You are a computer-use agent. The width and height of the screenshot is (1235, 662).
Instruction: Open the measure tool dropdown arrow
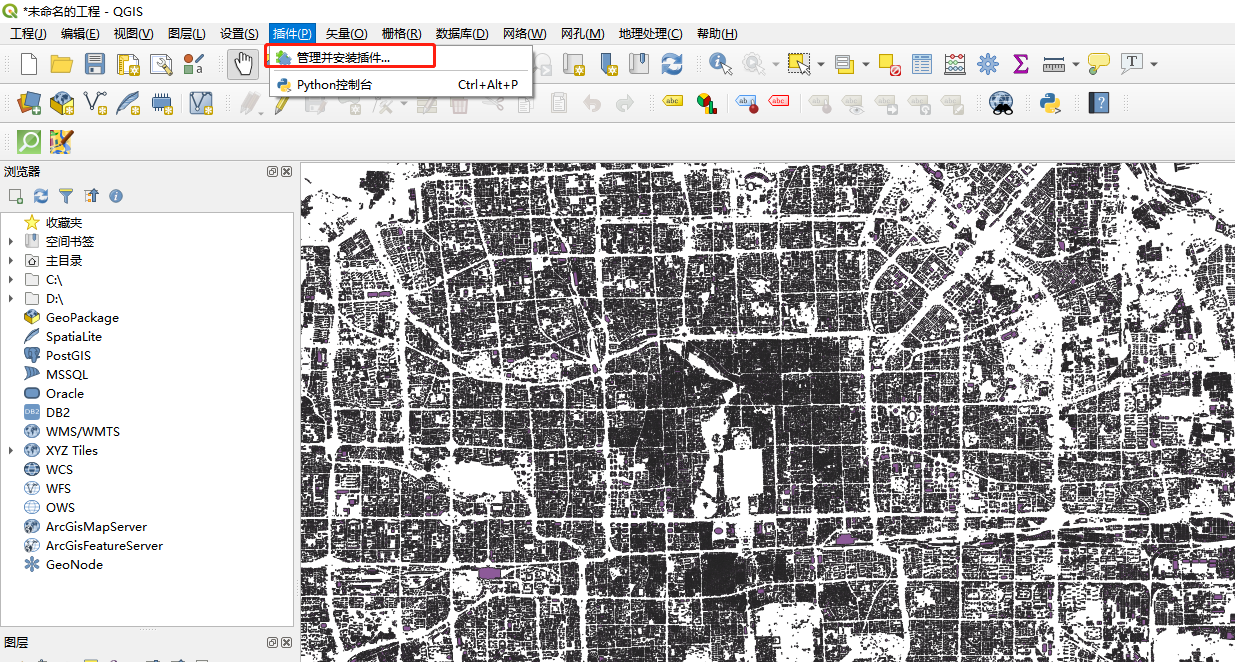point(1076,64)
